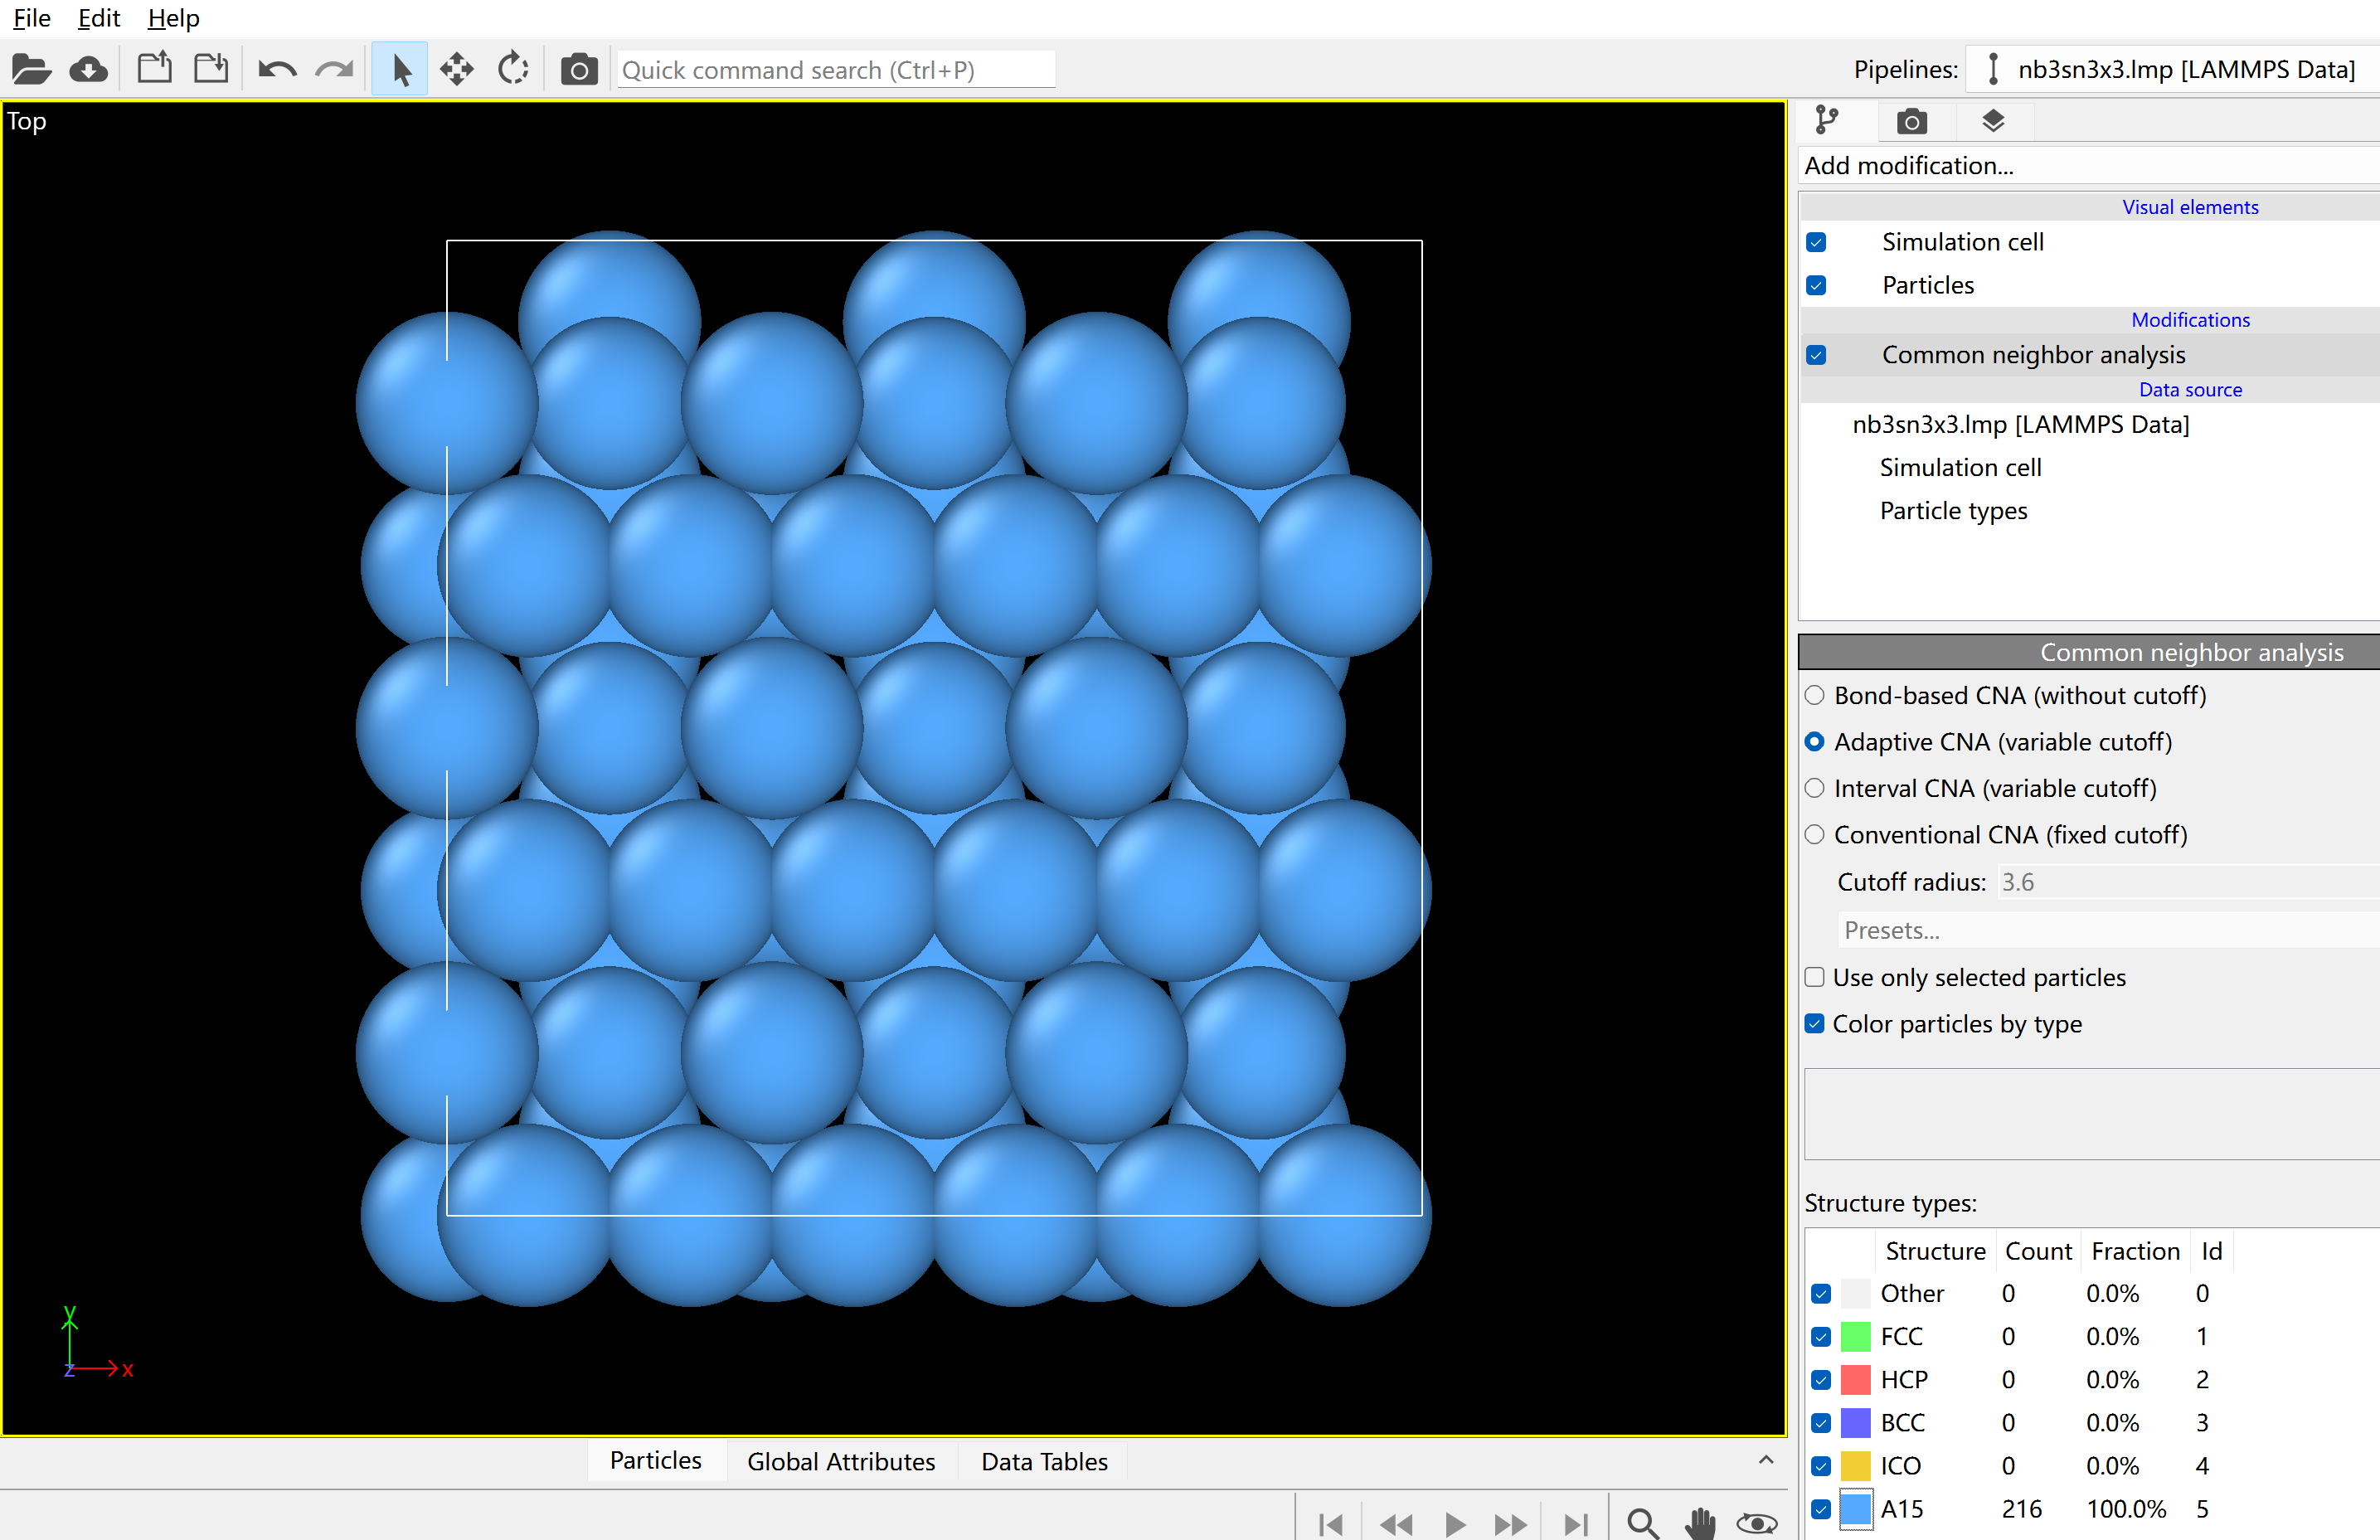Click the zoom magnifier icon

[x=1642, y=1521]
